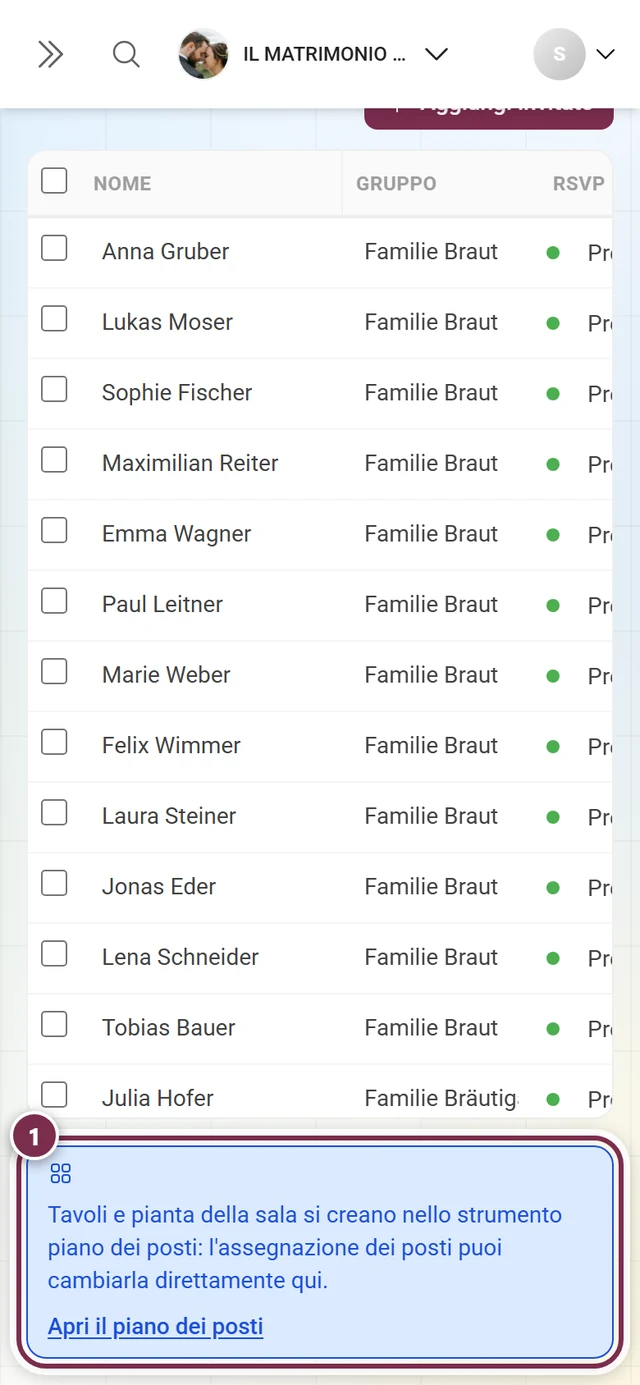Toggle the select-all checkbox in header
The image size is (640, 1385).
point(54,181)
